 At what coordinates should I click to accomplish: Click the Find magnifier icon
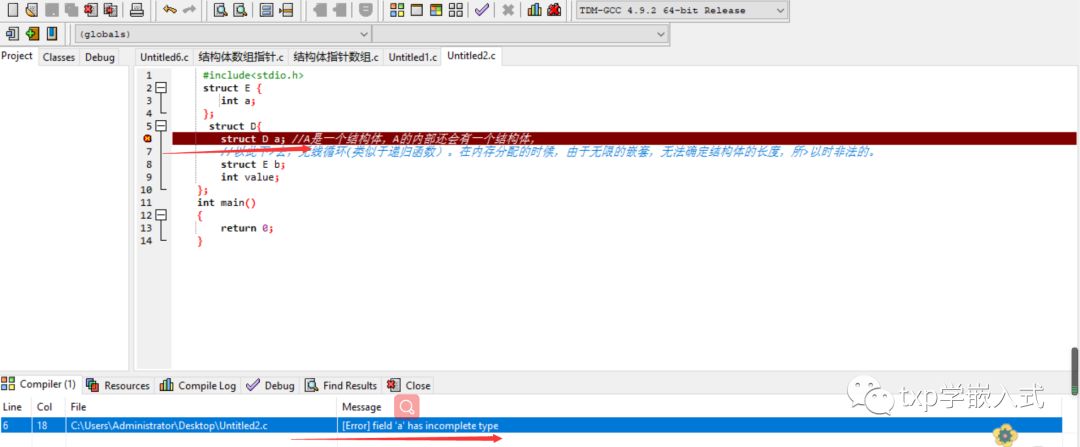[220, 10]
